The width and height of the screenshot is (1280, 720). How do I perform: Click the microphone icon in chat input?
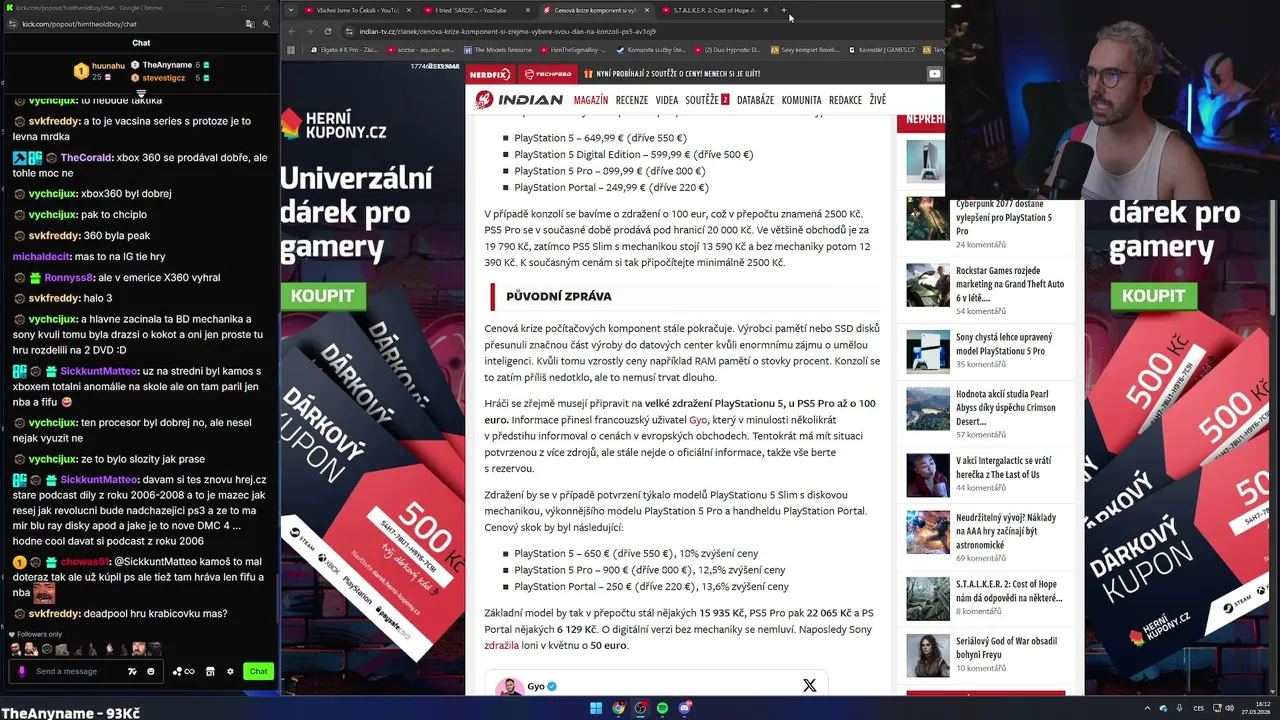pos(22,671)
